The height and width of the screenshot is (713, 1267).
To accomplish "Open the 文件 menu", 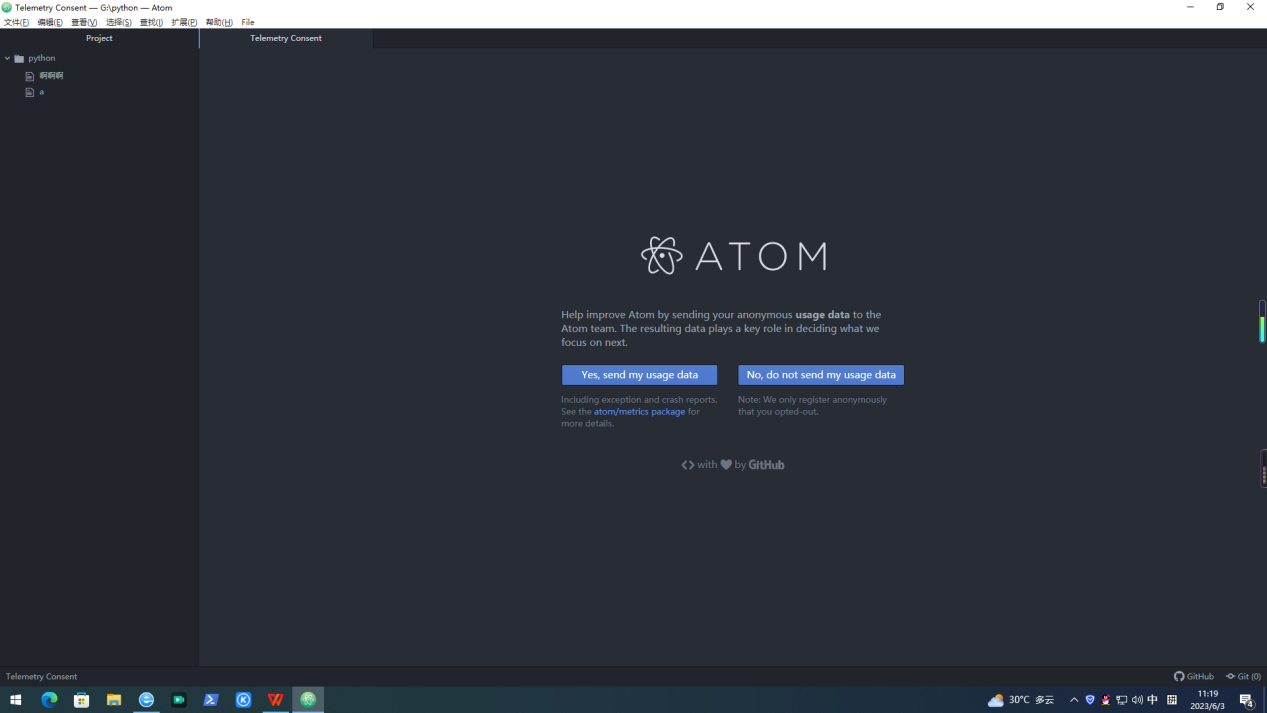I will click(16, 22).
